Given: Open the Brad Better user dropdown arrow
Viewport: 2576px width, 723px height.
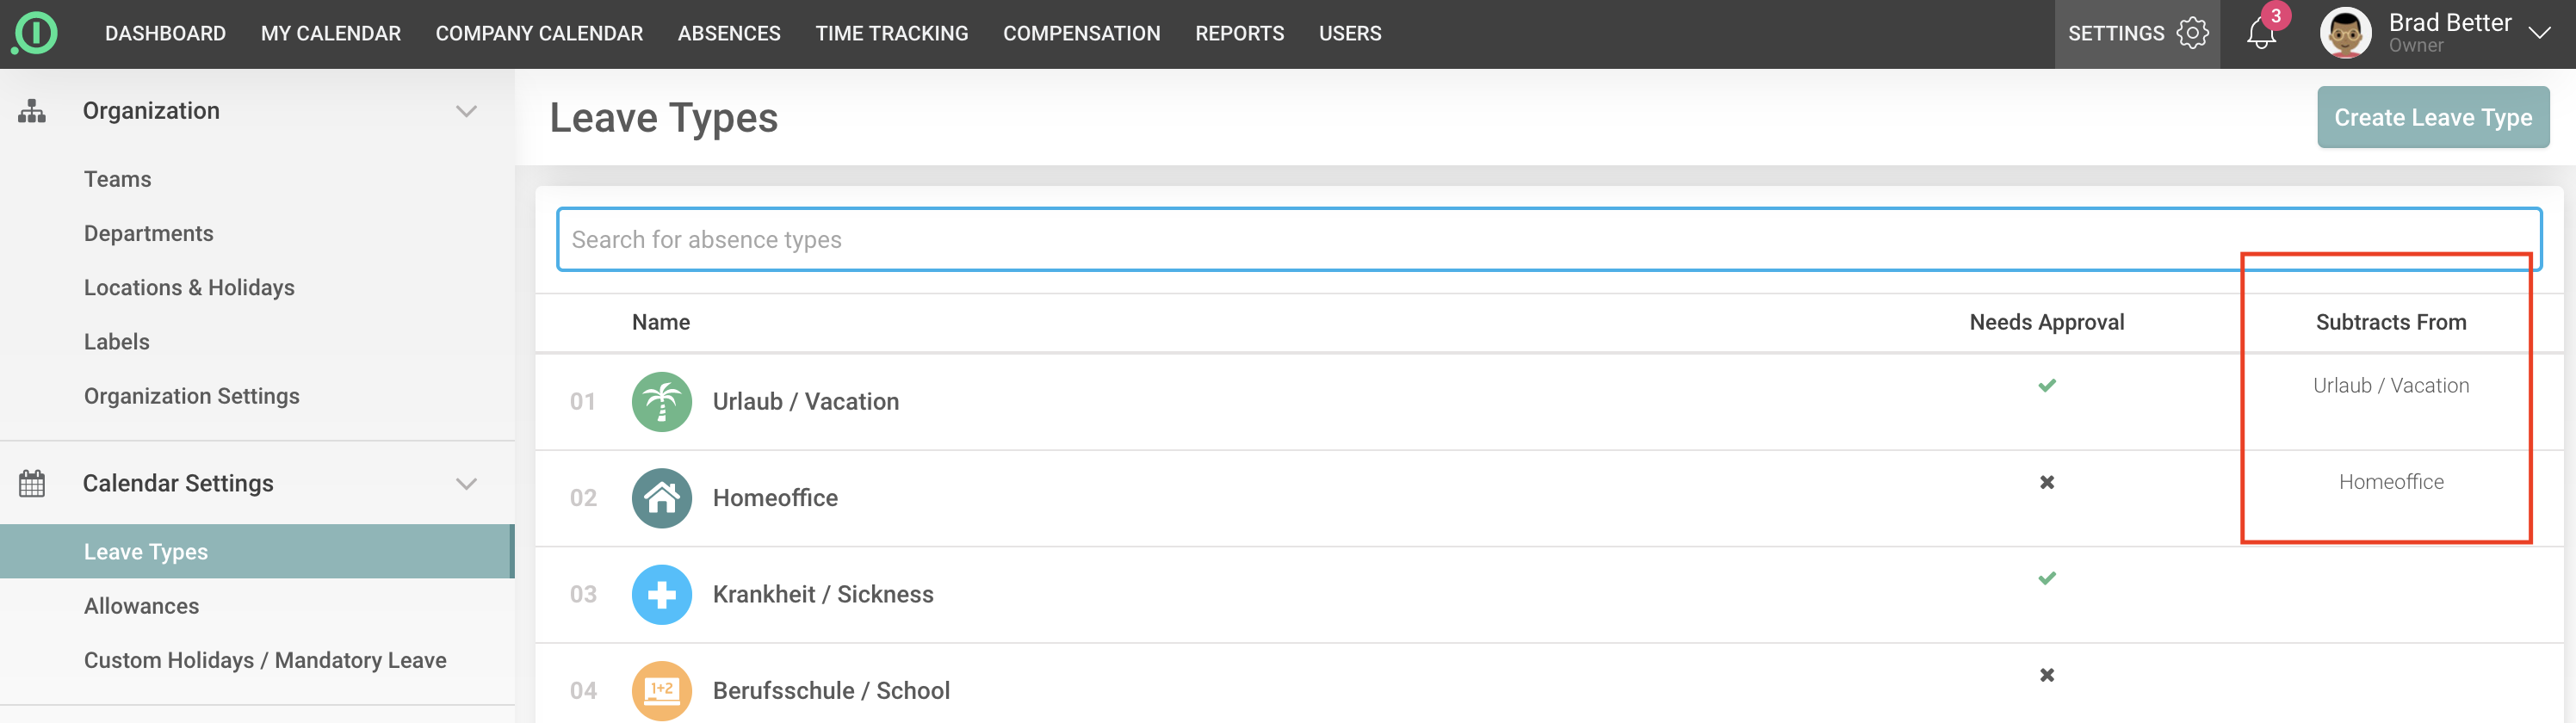Looking at the screenshot, I should tap(2539, 33).
